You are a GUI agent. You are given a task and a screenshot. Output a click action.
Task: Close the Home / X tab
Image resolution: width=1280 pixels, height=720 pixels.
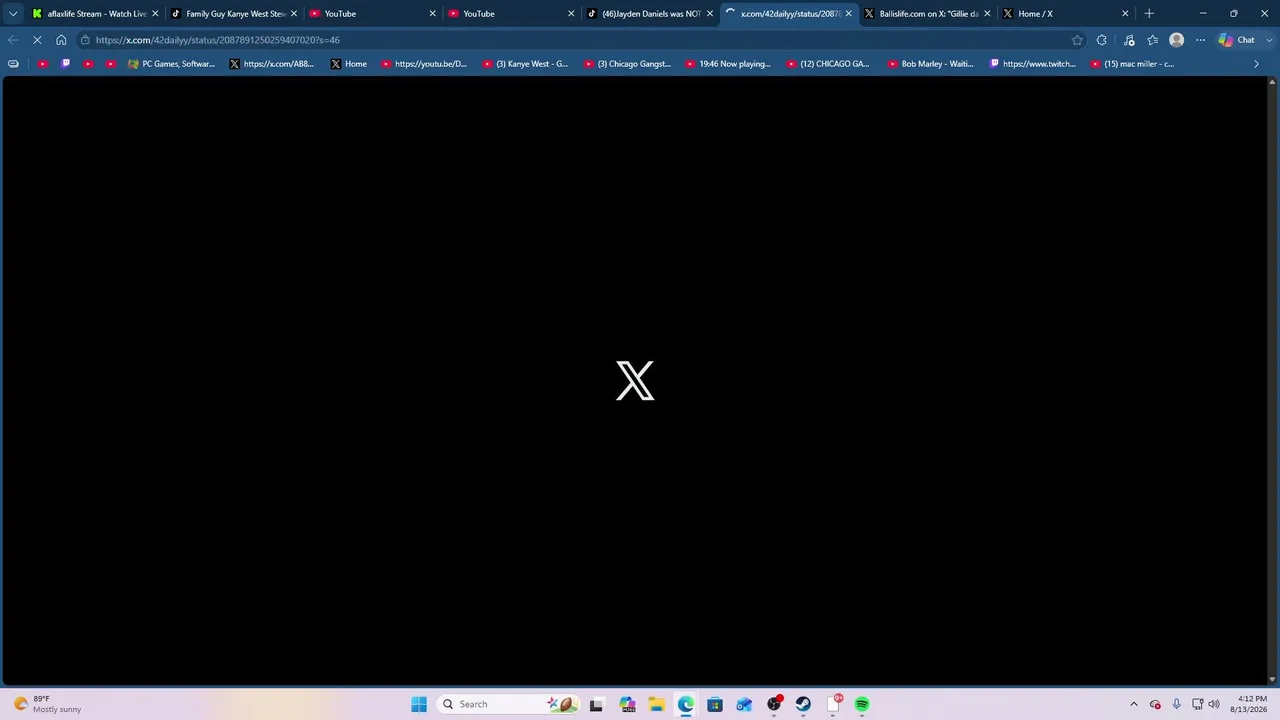[x=1125, y=14]
